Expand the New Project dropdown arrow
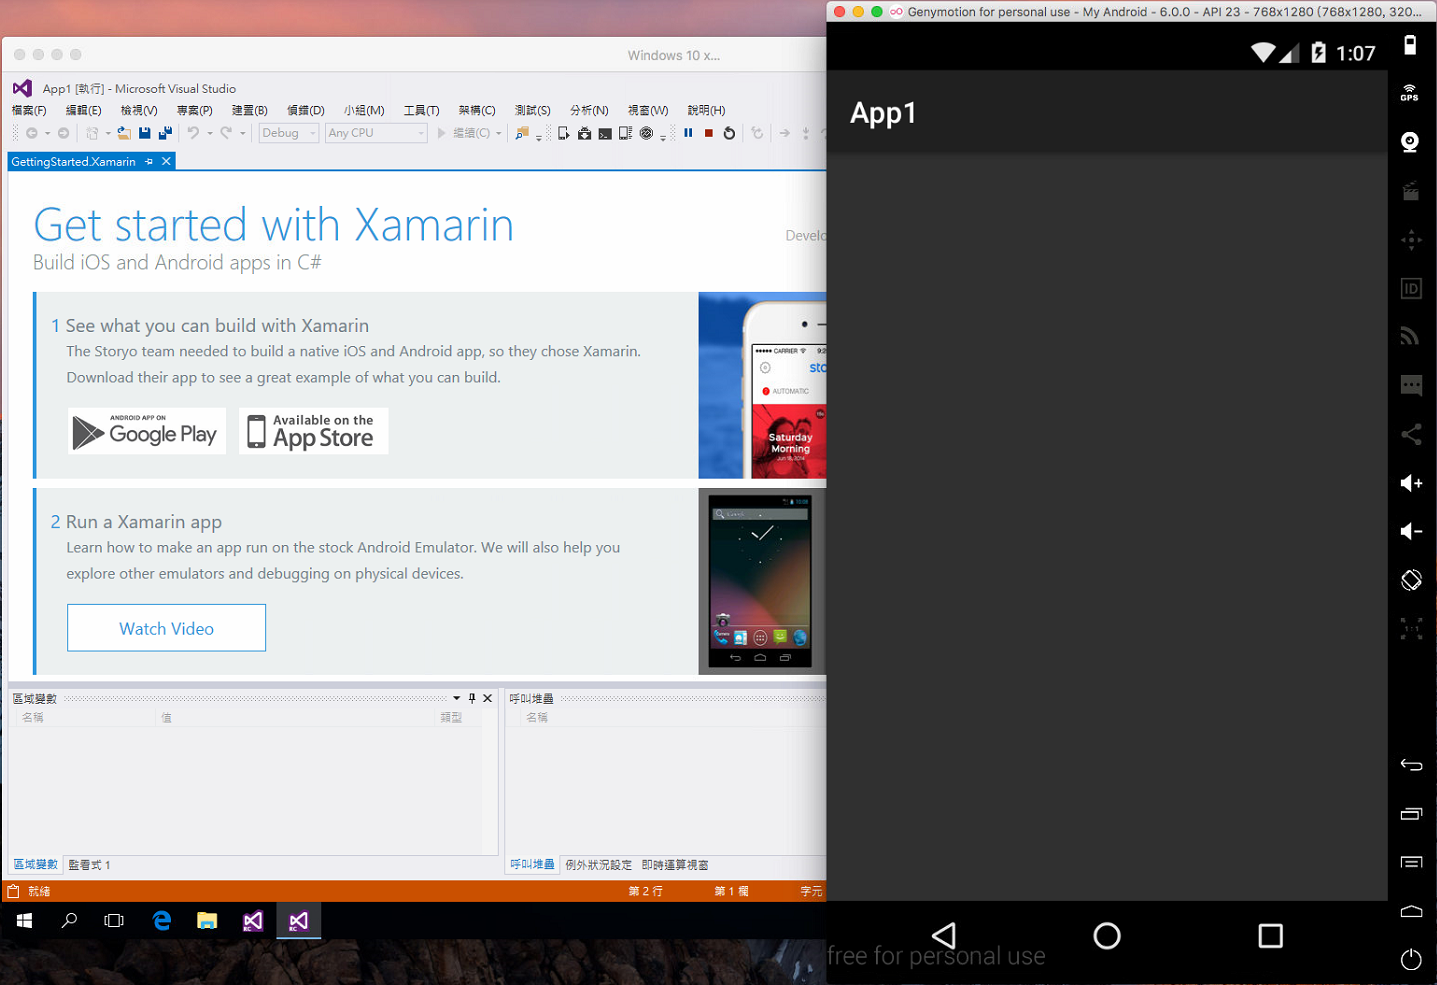Screen dimensions: 1437x985 click(108, 133)
